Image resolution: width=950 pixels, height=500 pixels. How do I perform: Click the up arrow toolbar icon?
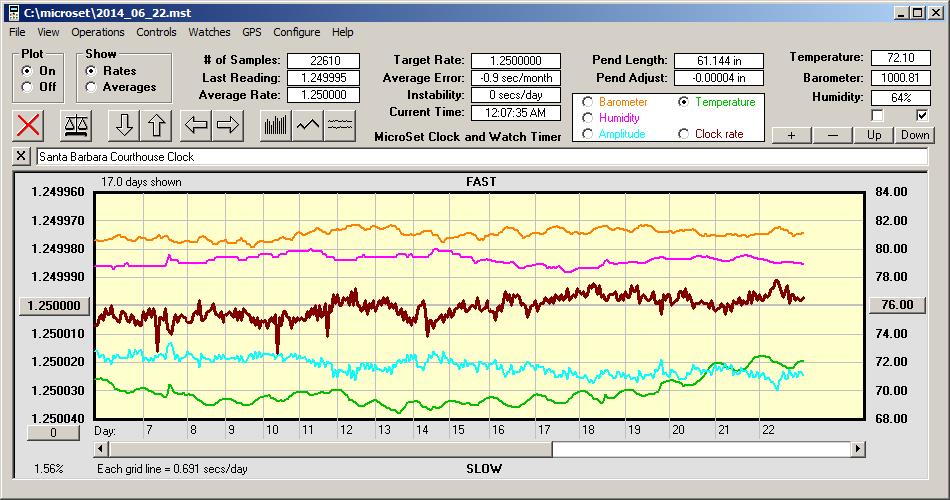pyautogui.click(x=156, y=125)
